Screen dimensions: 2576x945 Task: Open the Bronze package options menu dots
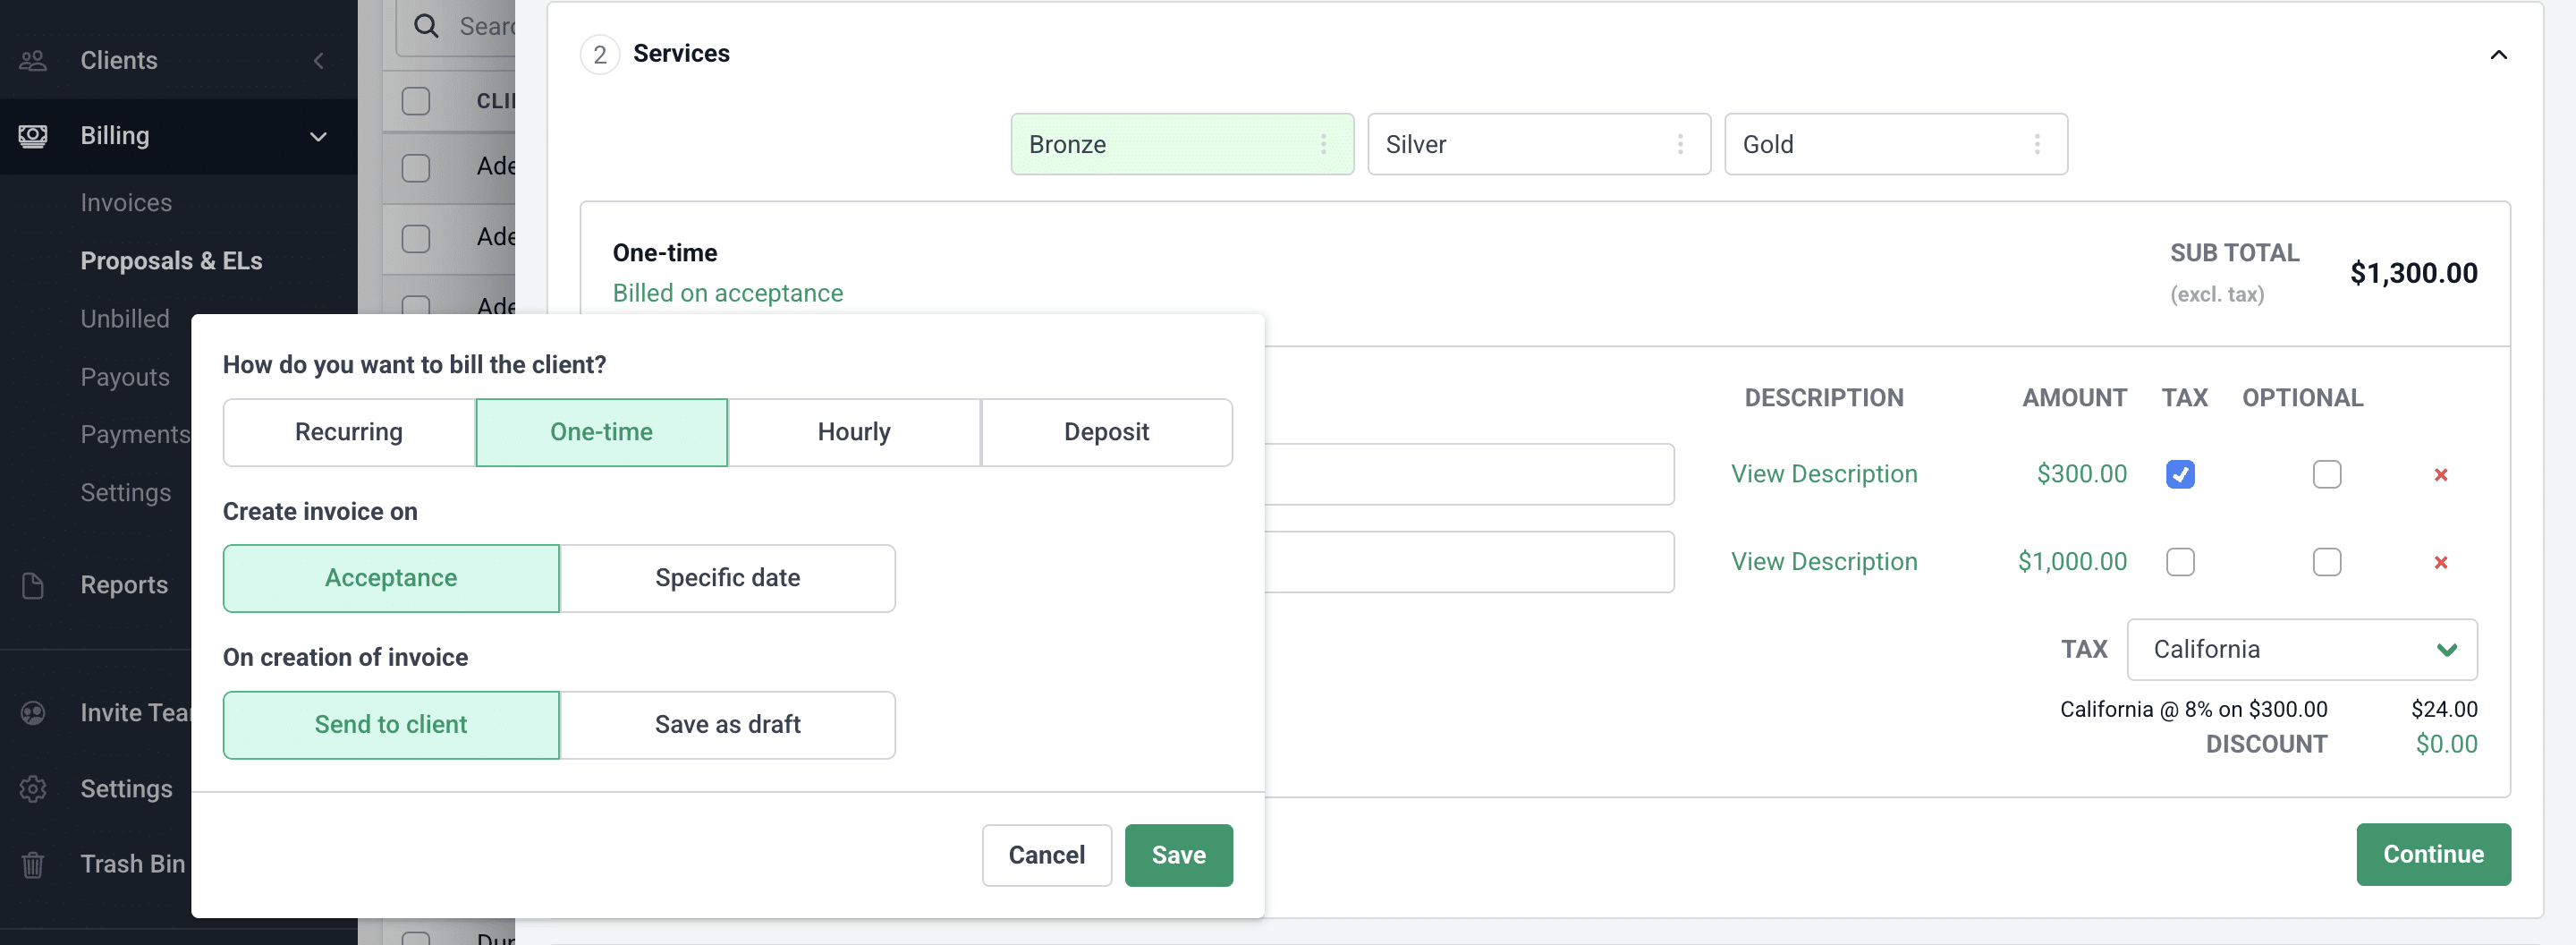(1323, 144)
